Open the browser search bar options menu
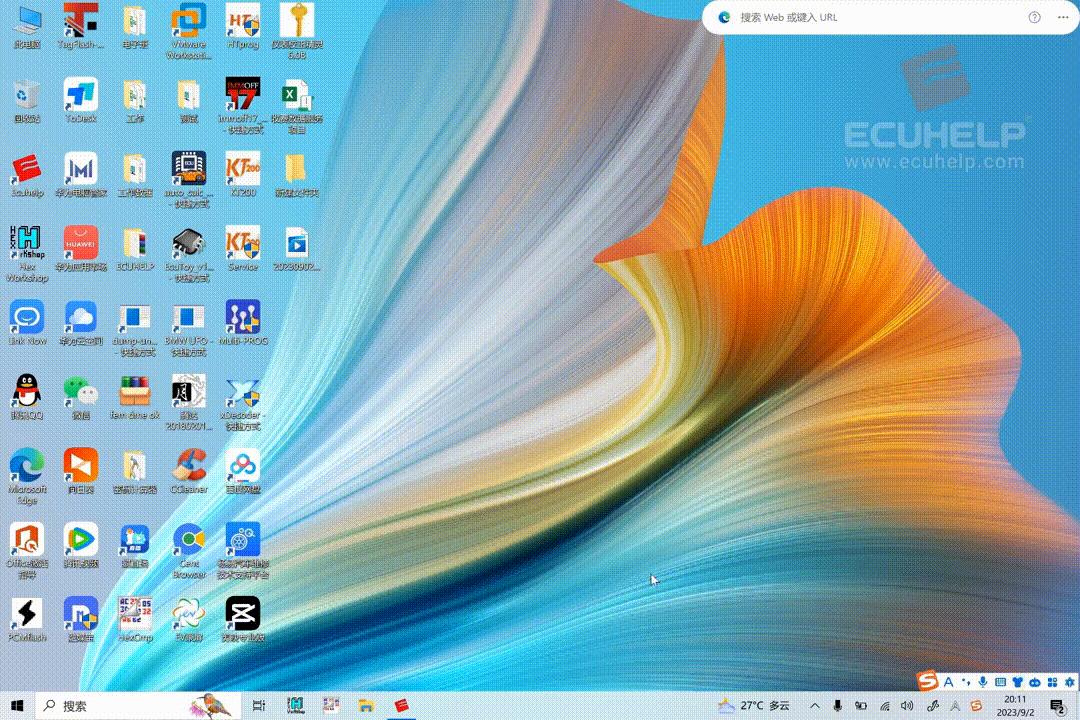Image resolution: width=1080 pixels, height=720 pixels. [1062, 17]
